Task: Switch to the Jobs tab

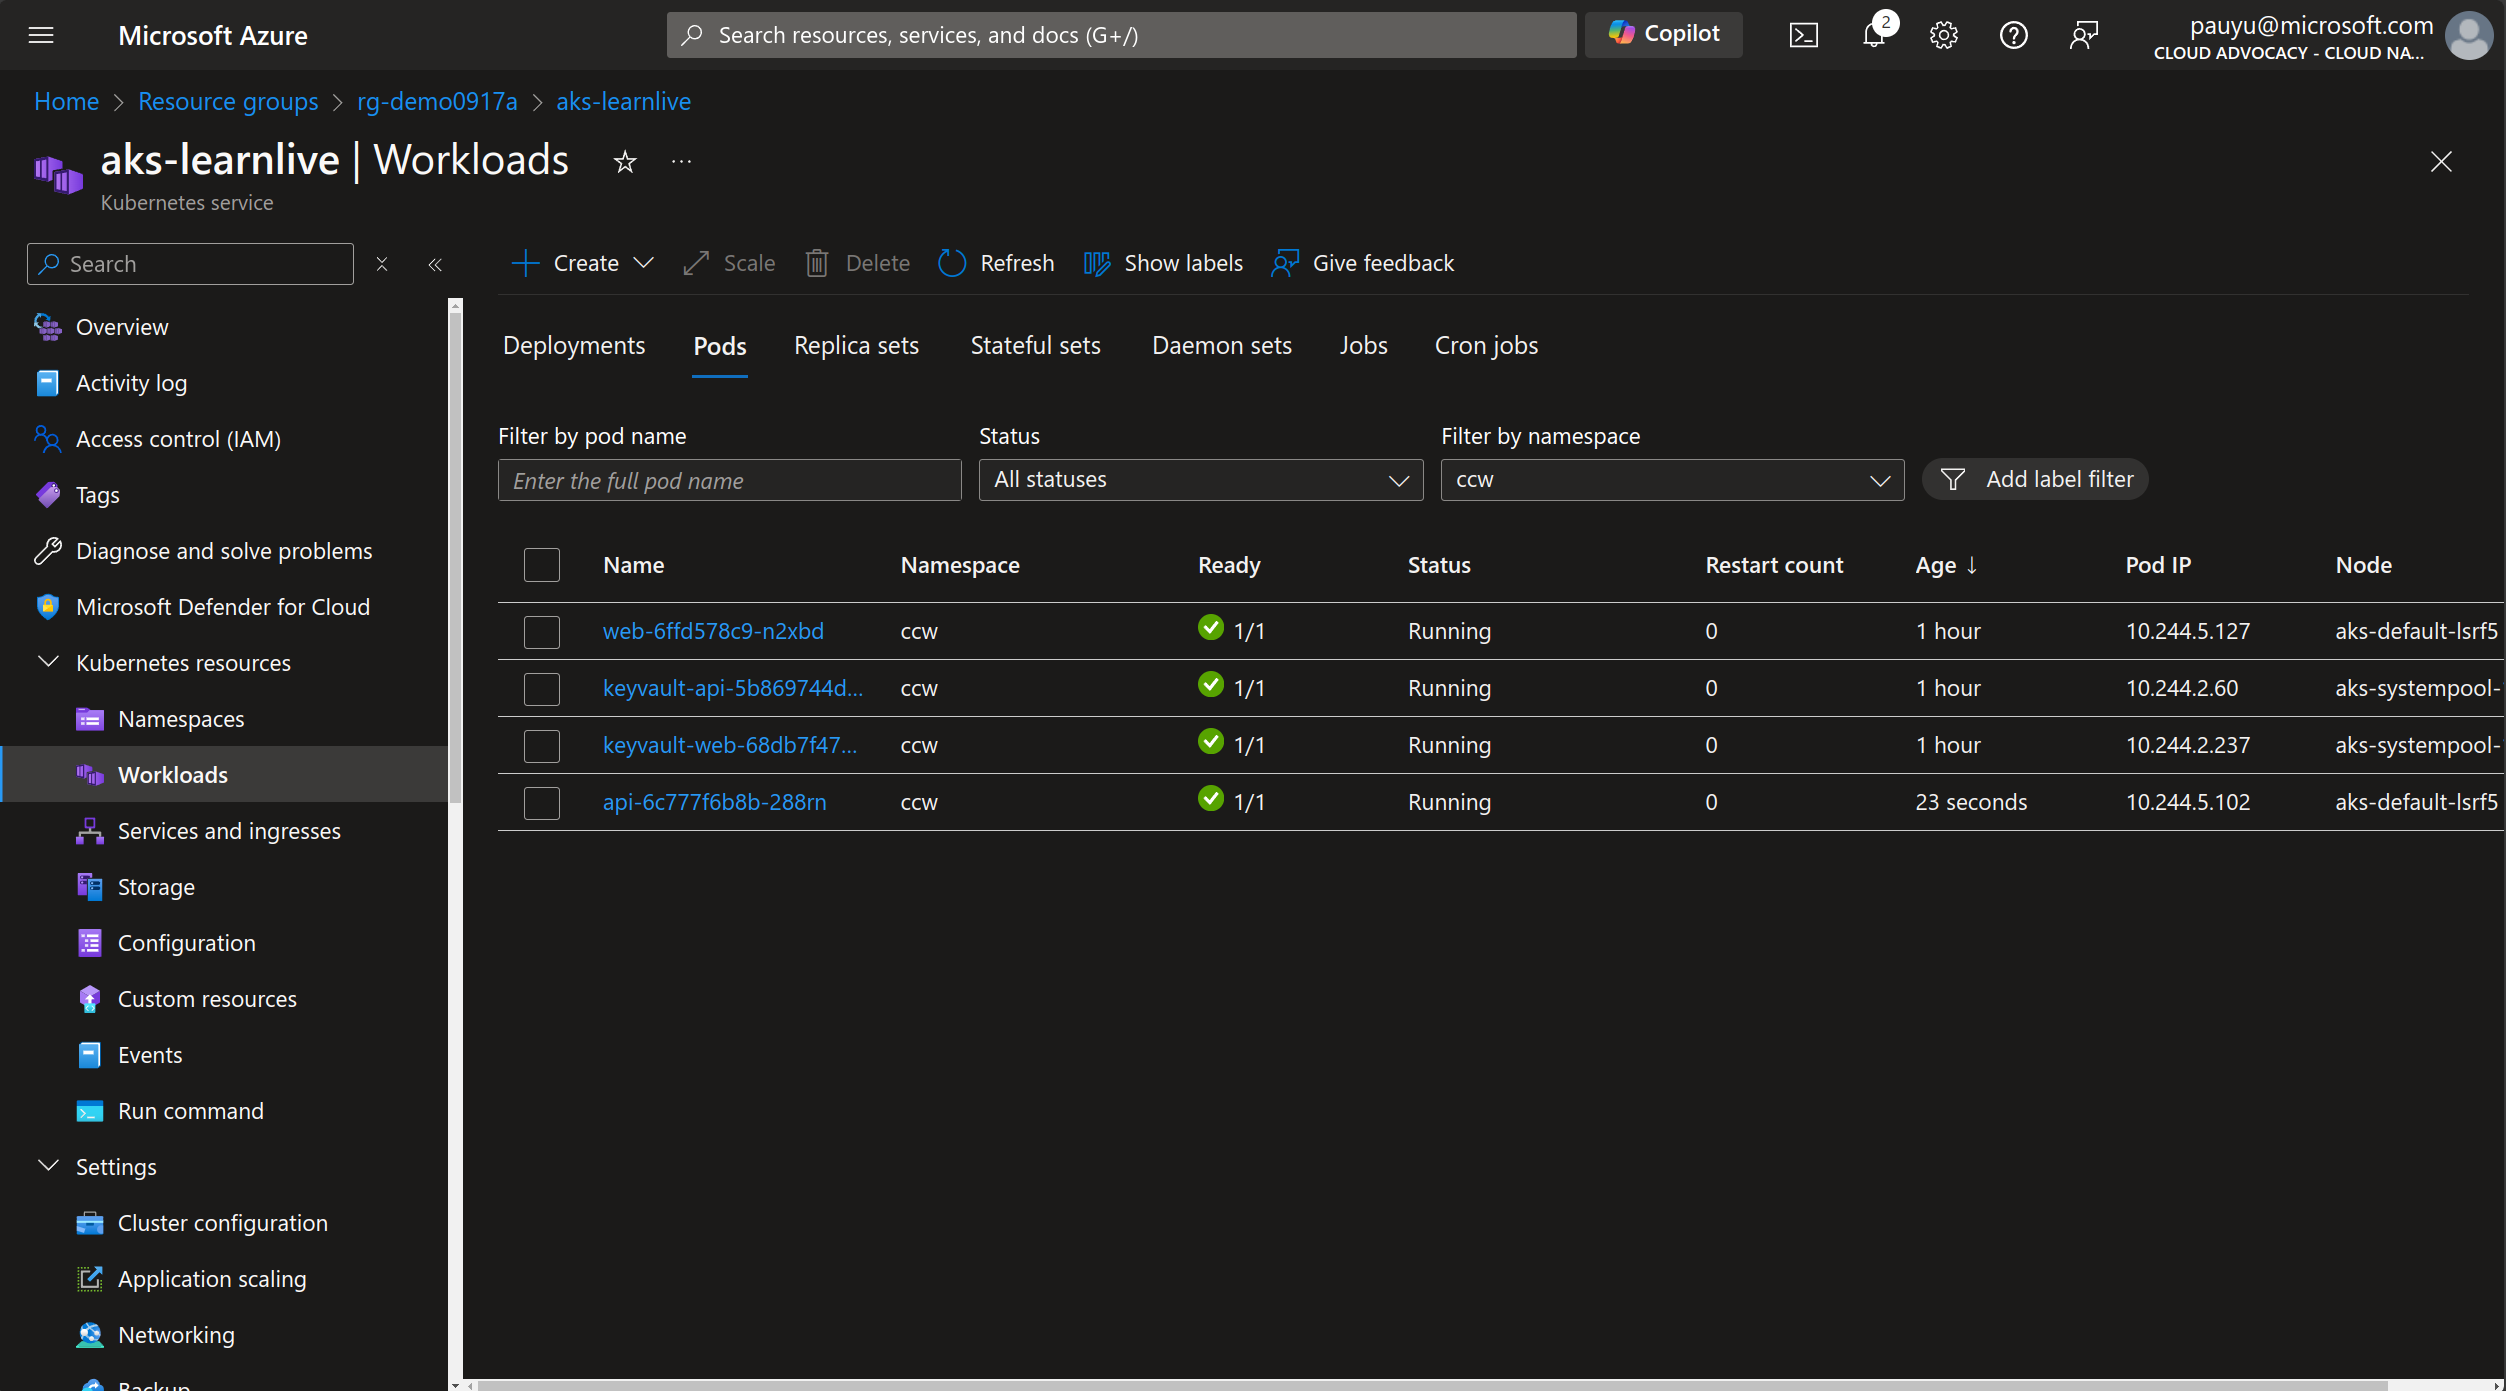Action: click(x=1363, y=345)
